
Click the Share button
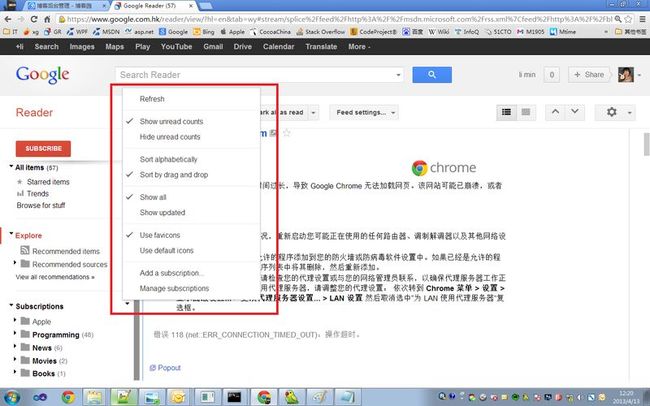(x=589, y=75)
